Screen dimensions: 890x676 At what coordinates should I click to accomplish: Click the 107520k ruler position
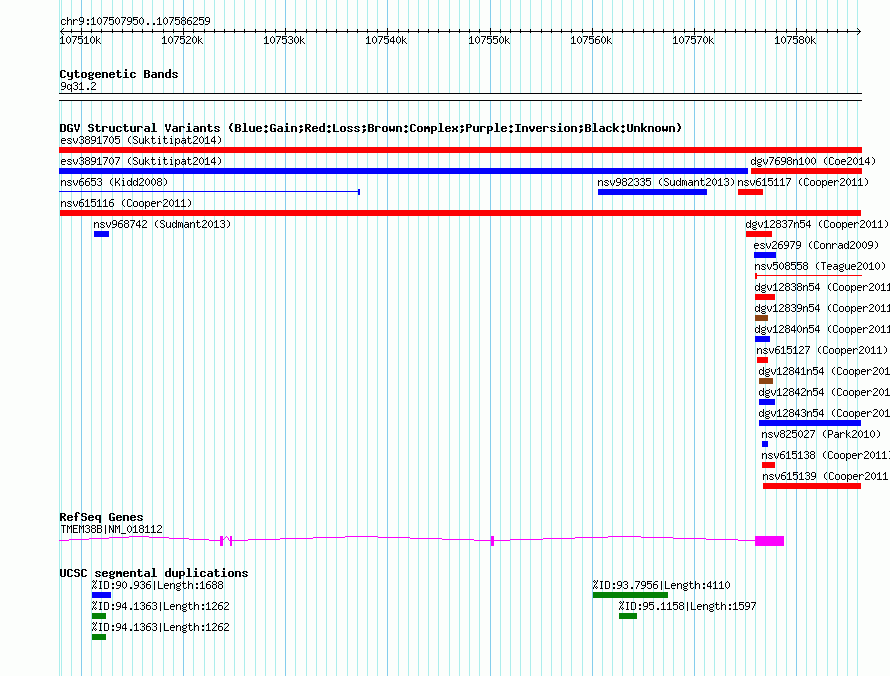[x=182, y=40]
